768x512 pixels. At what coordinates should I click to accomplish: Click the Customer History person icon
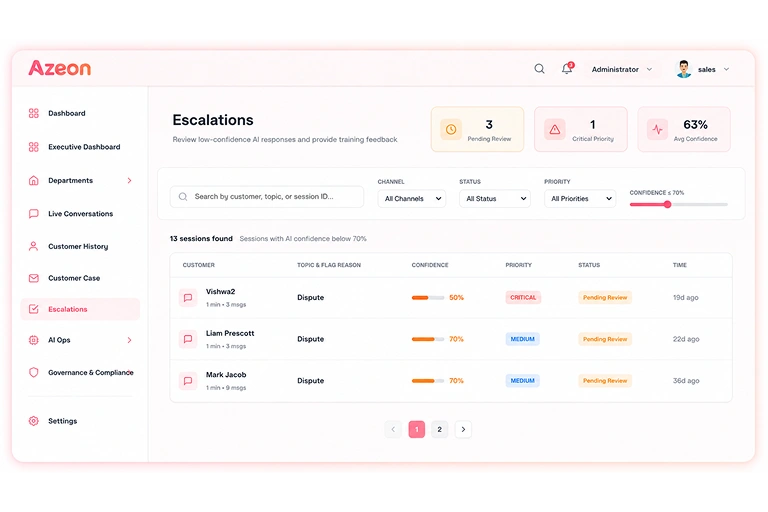33,246
